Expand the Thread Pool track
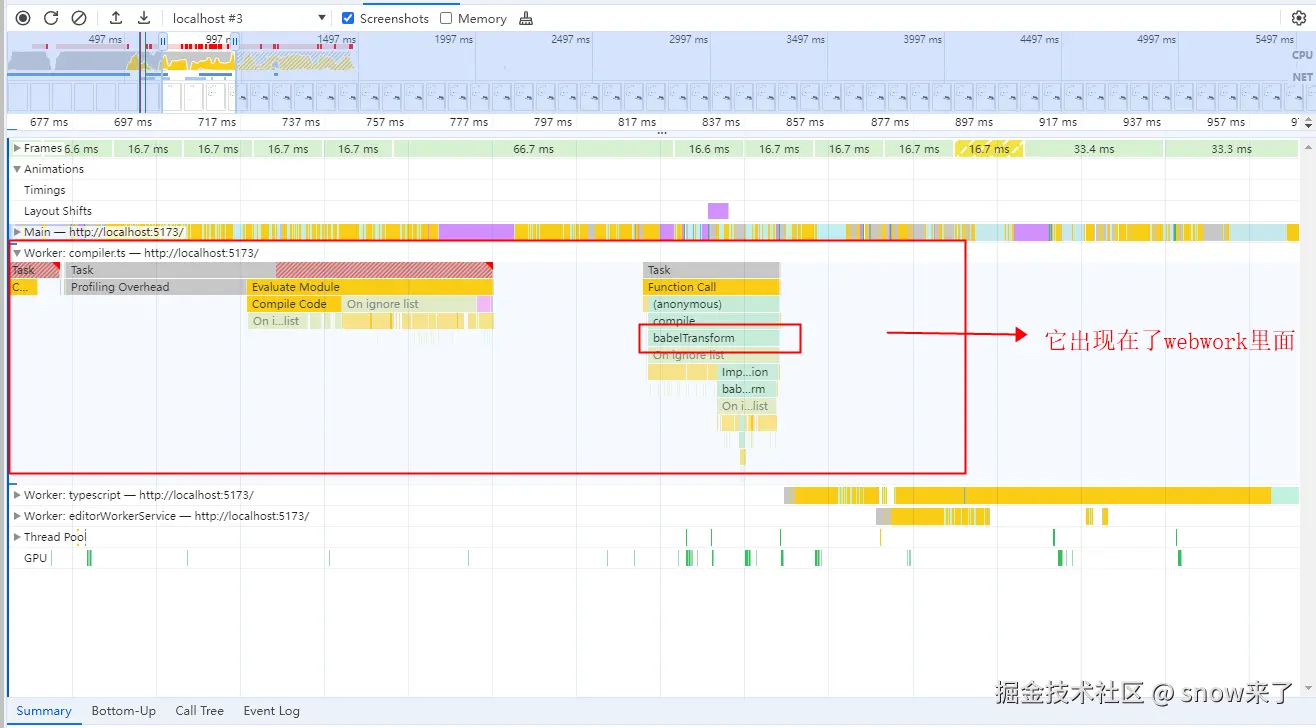Viewport: 1316px width, 728px height. 17,537
